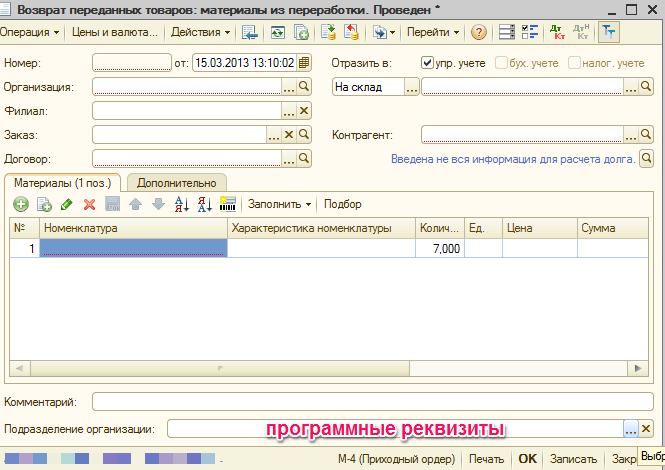Switch to the 'Дополнительно' tab
Viewport: 665px width, 470px height.
point(176,183)
